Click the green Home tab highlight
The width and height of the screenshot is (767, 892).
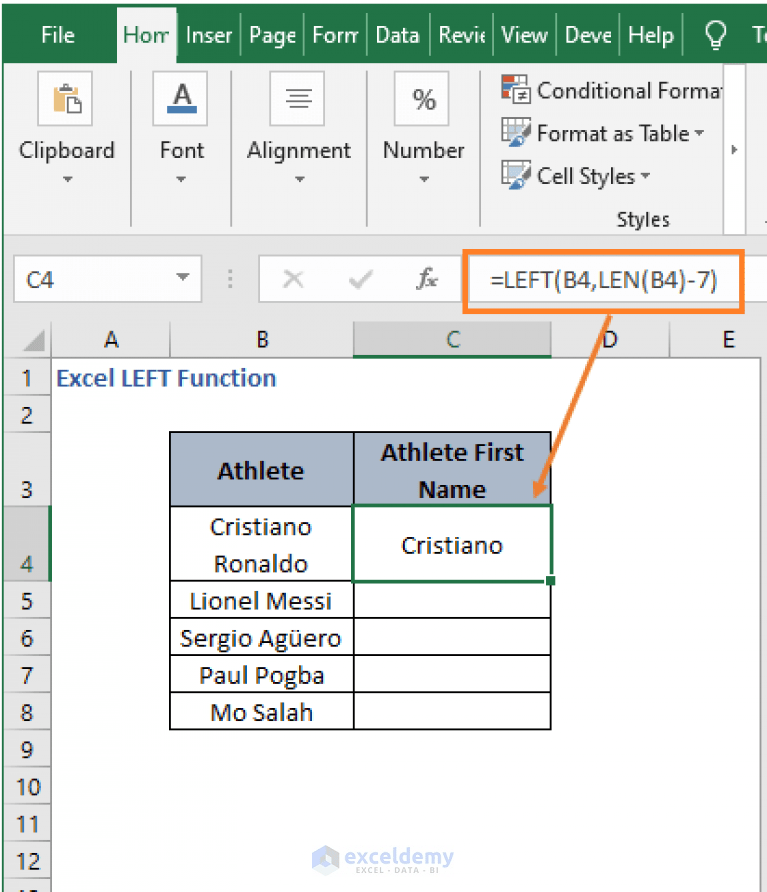click(x=146, y=34)
